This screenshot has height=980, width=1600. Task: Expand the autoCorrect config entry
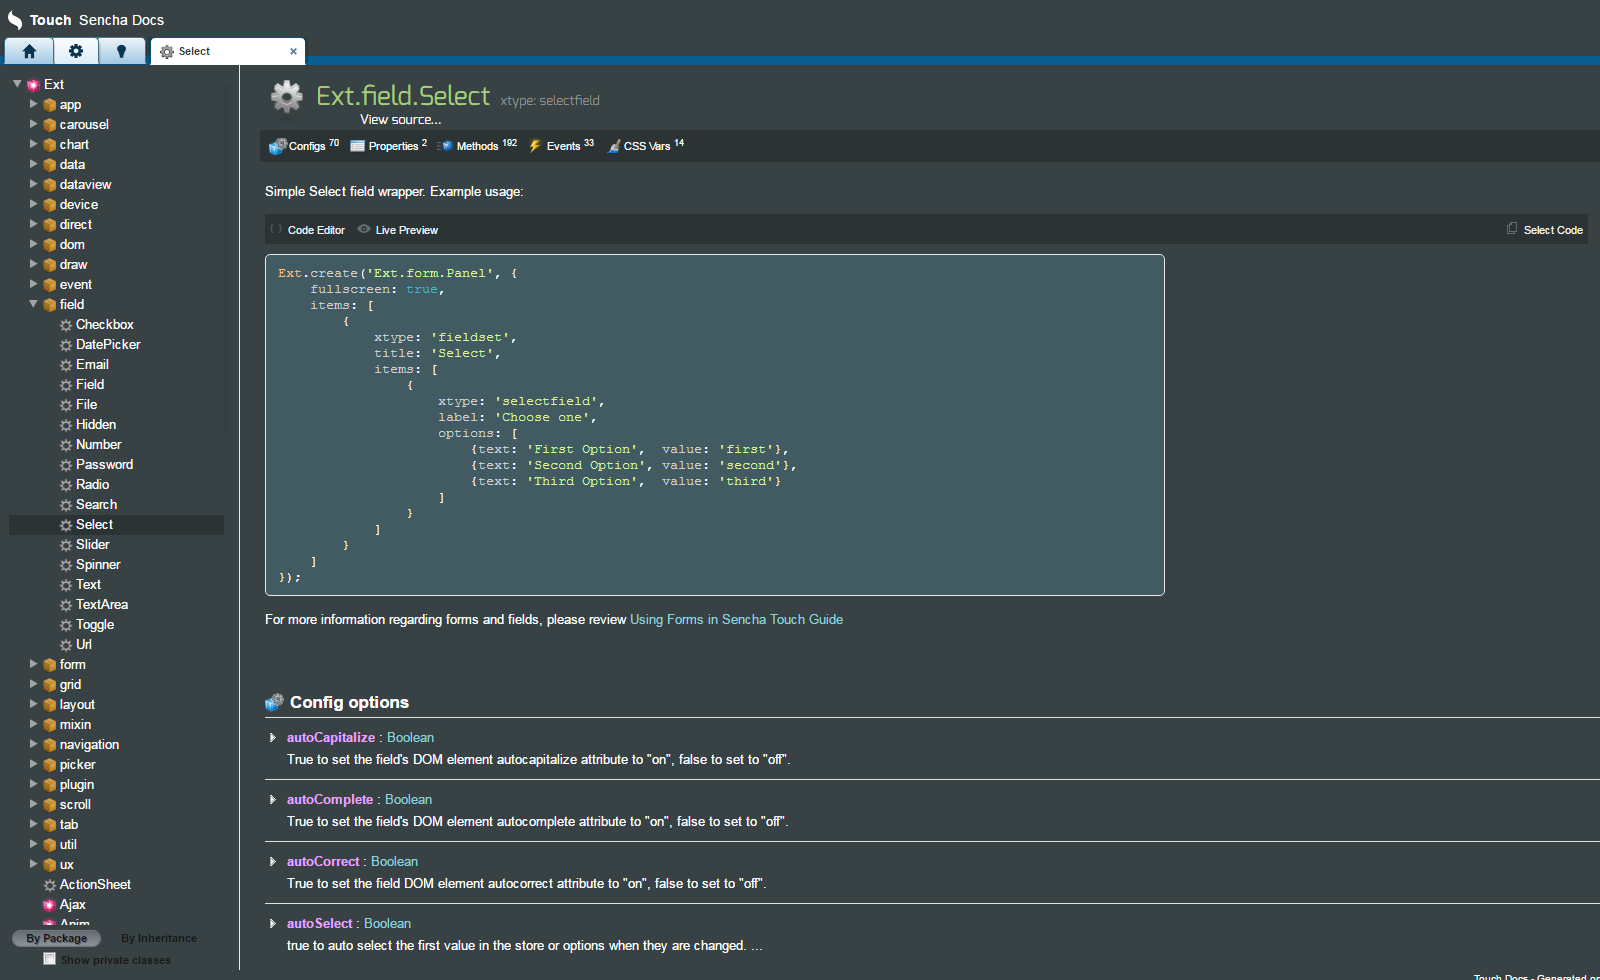[272, 862]
